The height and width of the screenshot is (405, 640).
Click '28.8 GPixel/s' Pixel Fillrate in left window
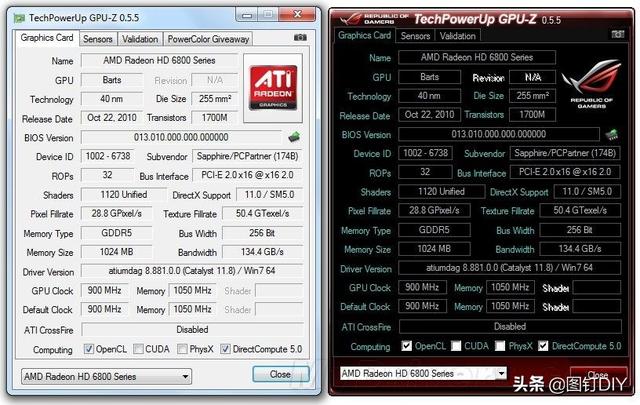coord(116,213)
